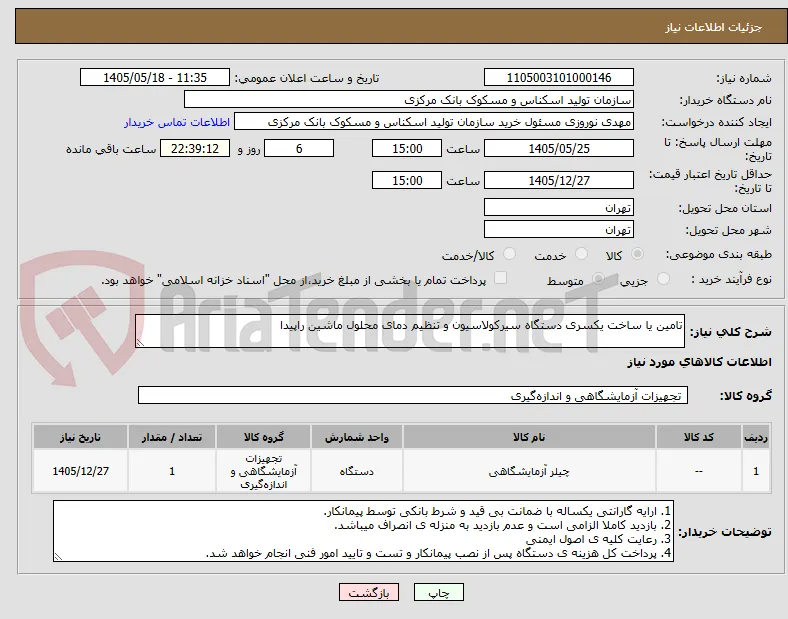Toggle Islamic treasury bonds payment checkbox

click(500, 278)
